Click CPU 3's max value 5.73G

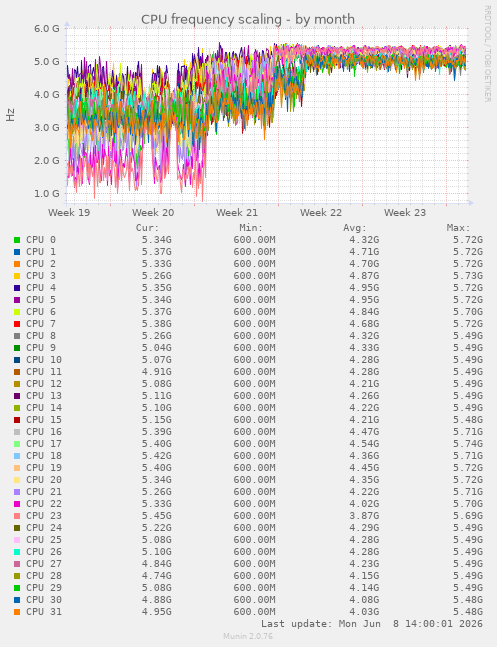(468, 276)
